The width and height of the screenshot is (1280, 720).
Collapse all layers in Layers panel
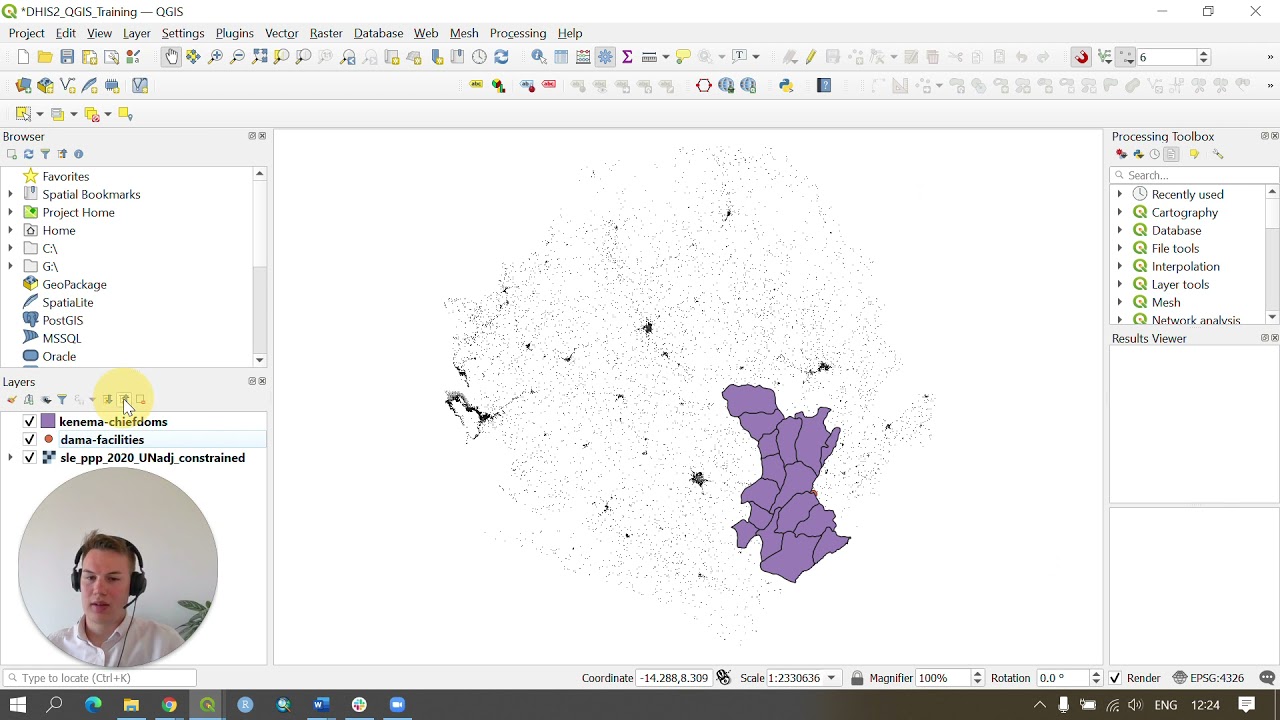click(124, 400)
